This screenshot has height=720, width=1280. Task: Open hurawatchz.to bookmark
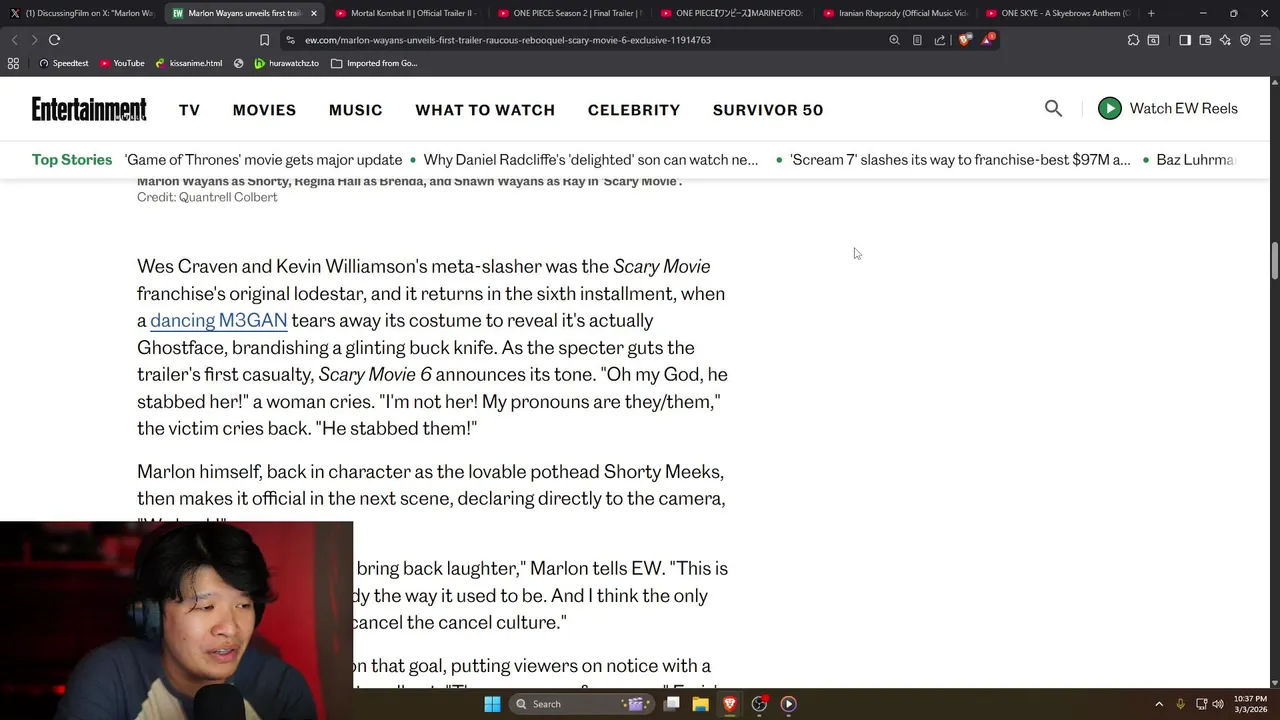pos(287,63)
